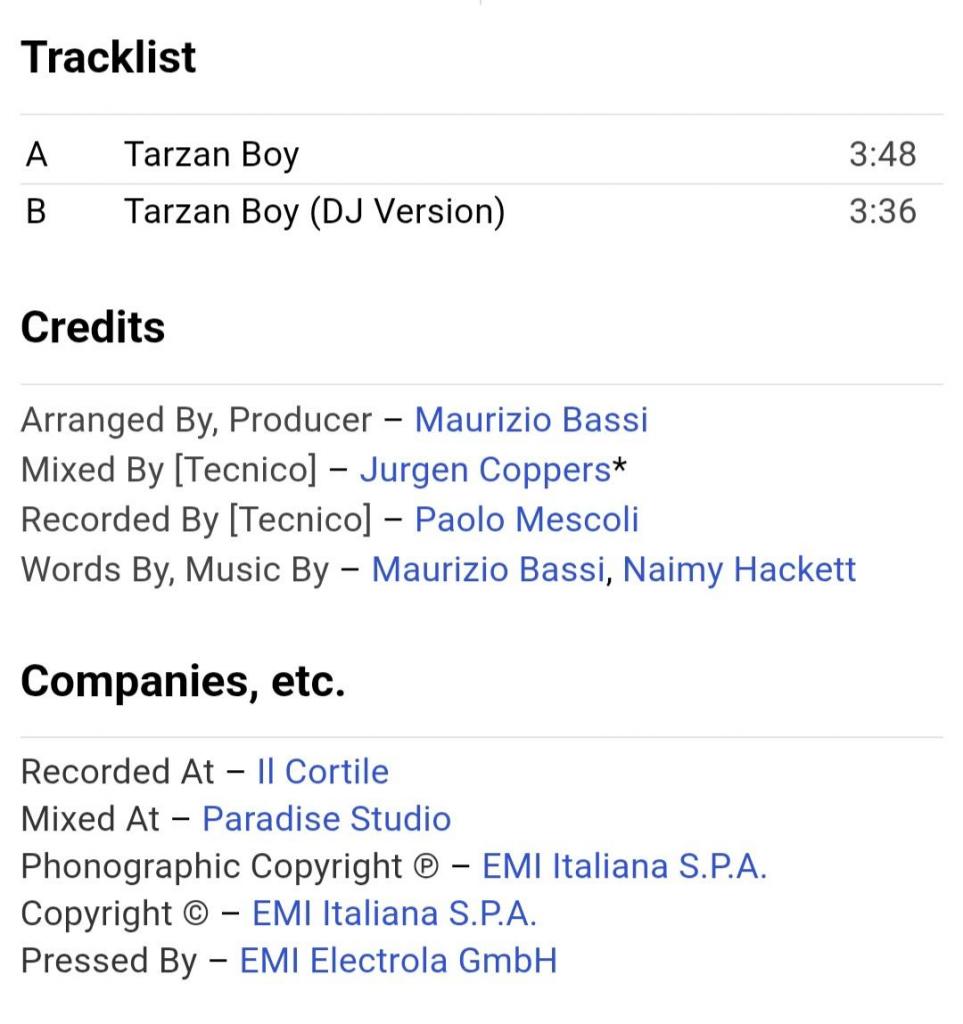Viewport: 963px width, 1024px height.
Task: Open the EMI Electrola GmbH link
Action: click(x=398, y=961)
